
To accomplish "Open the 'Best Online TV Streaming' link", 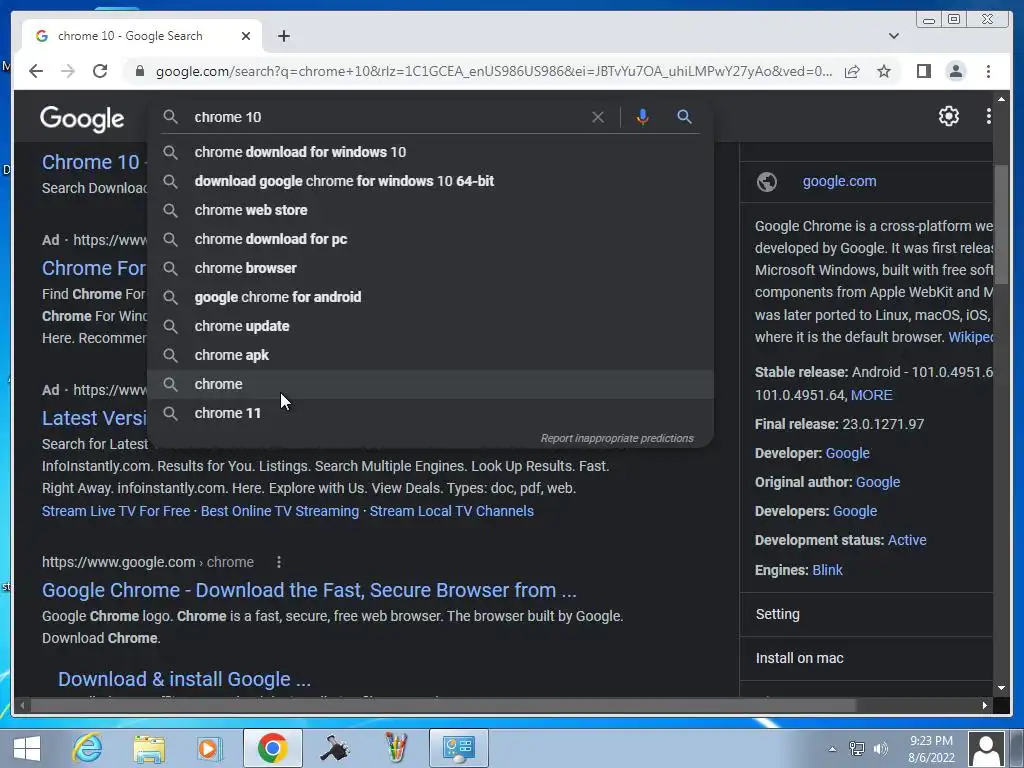I will 280,511.
